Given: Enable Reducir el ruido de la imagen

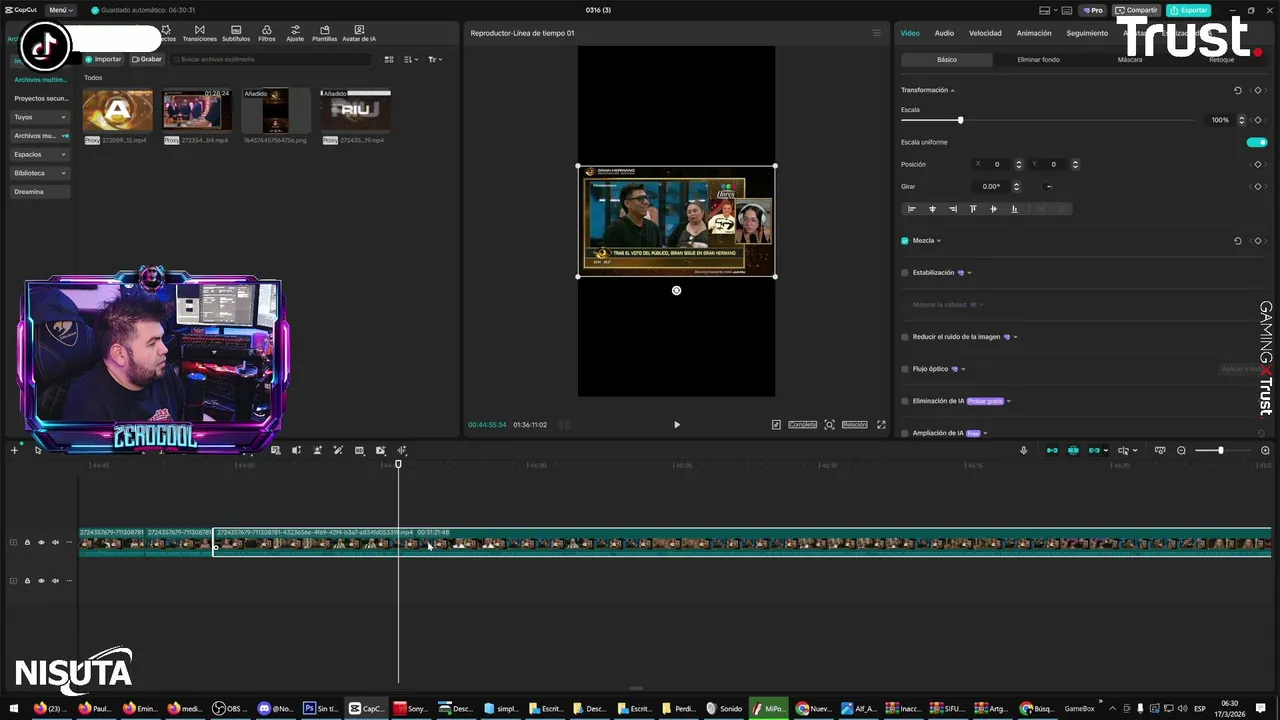Looking at the screenshot, I should (905, 337).
